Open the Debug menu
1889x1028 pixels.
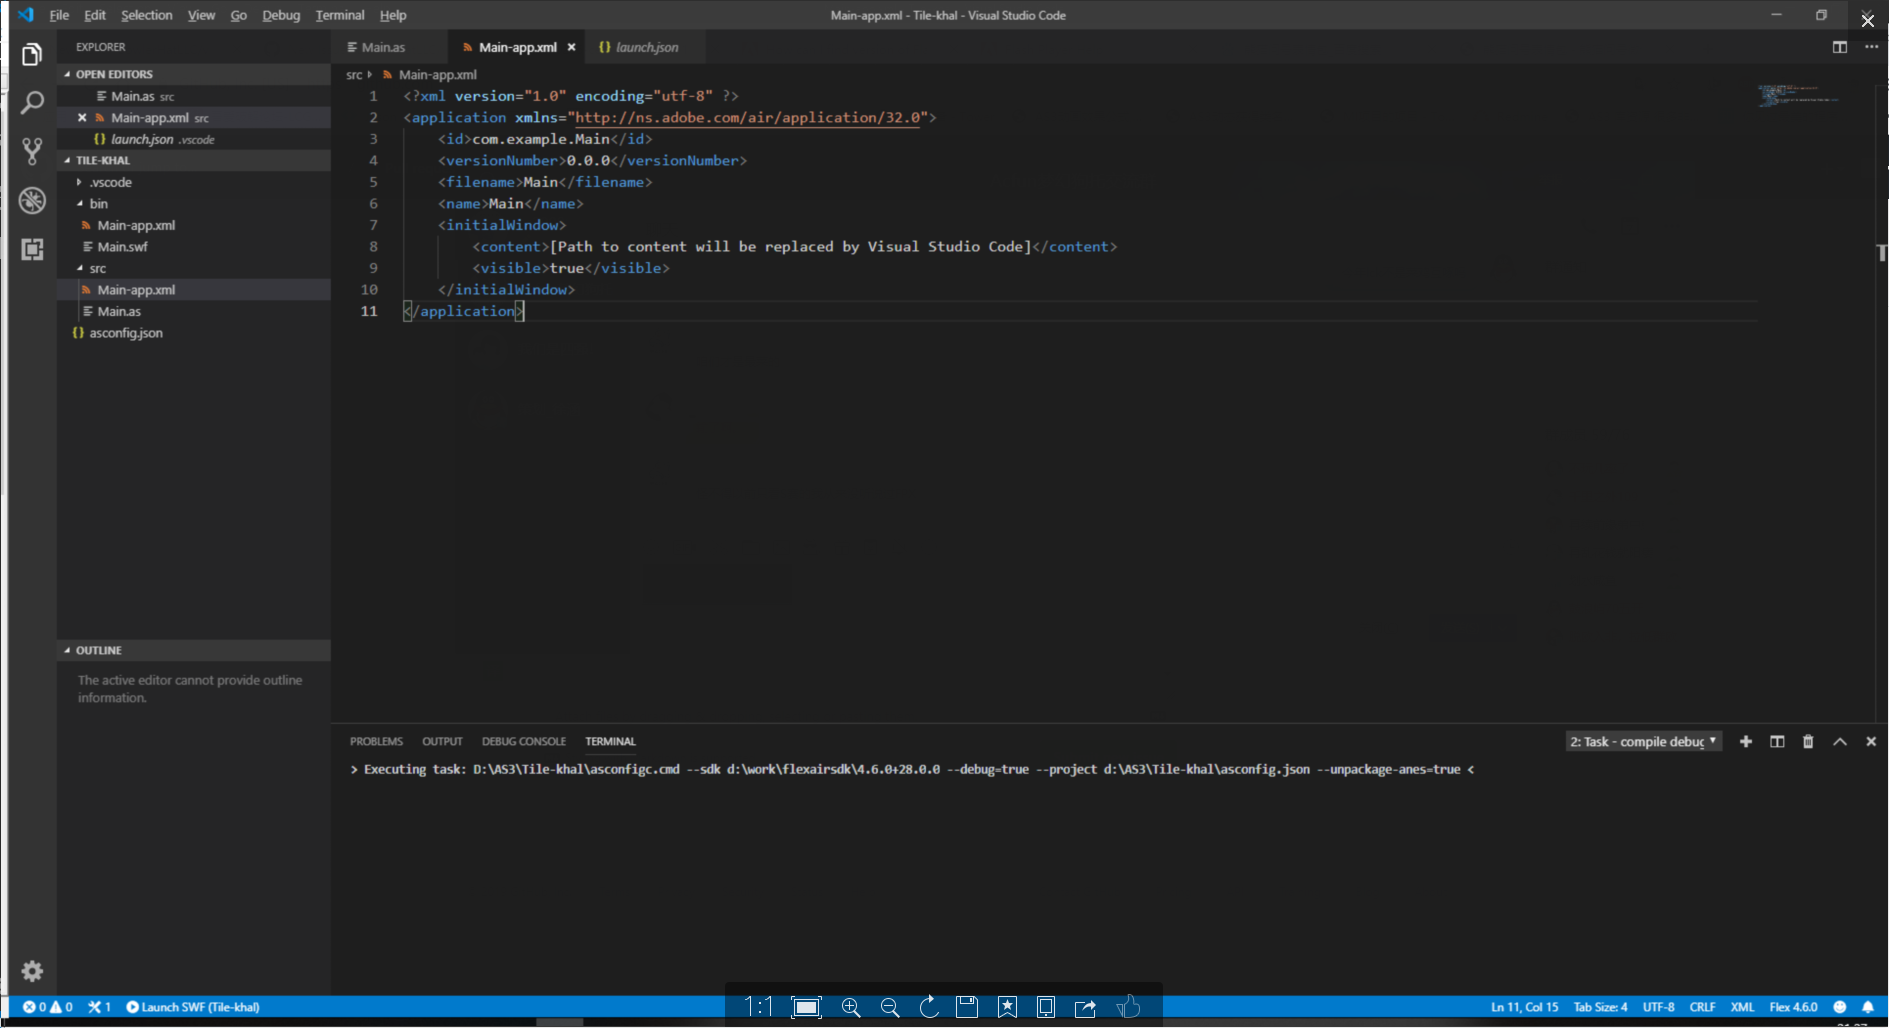[x=280, y=15]
